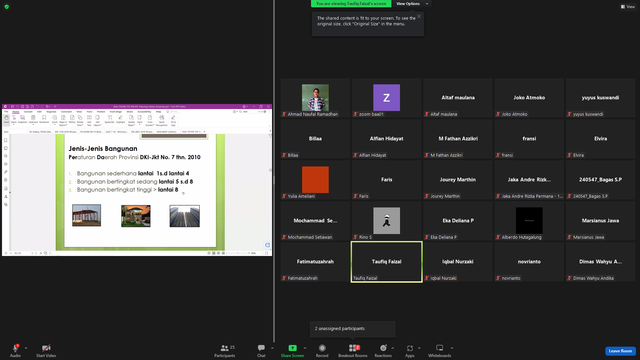This screenshot has width=640, height=360.
Task: Open the Insert tool in Foxit ribbon
Action: click(x=139, y=120)
